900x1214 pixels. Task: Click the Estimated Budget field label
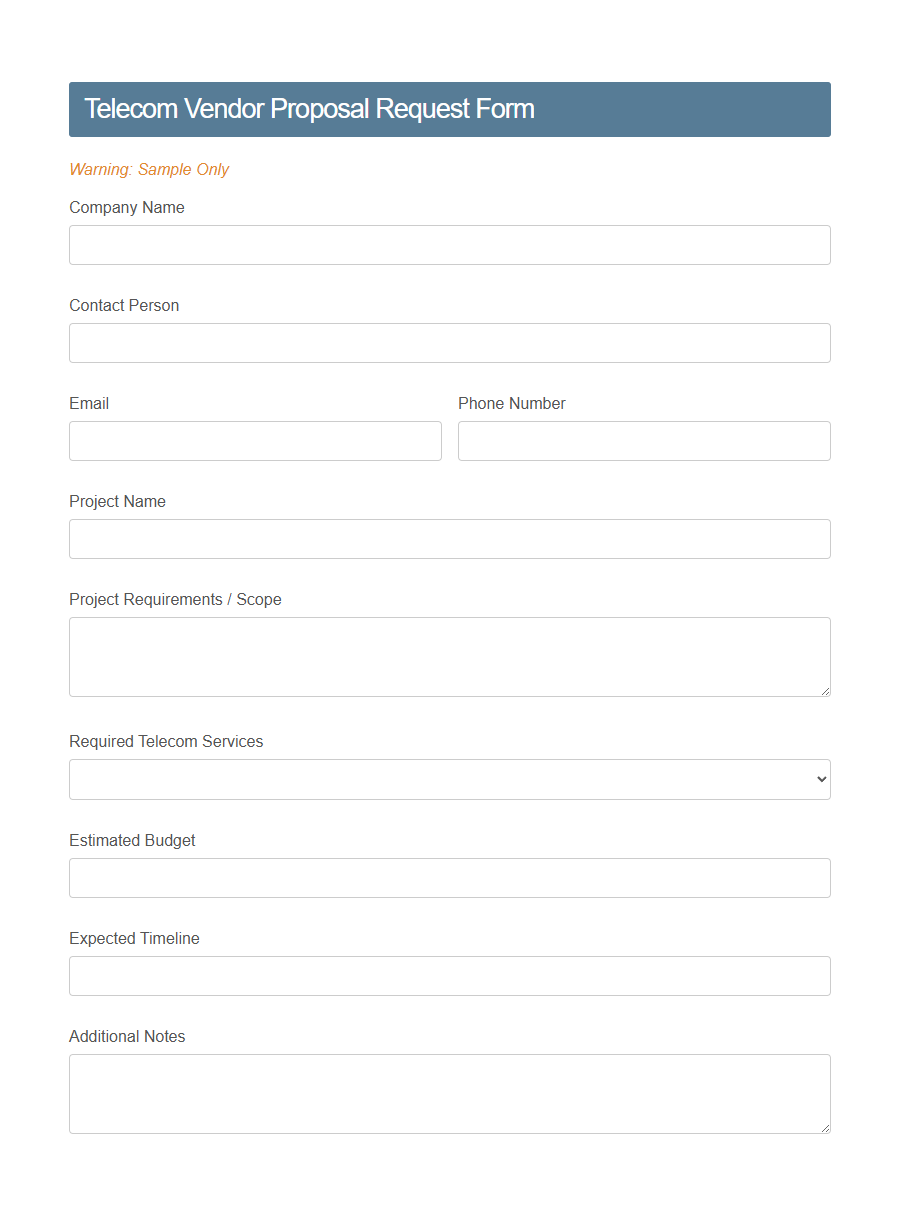pos(132,841)
